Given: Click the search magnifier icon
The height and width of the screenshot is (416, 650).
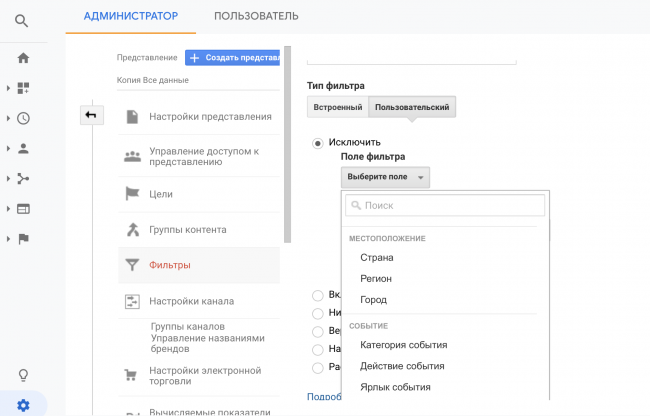Looking at the screenshot, I should (x=22, y=21).
